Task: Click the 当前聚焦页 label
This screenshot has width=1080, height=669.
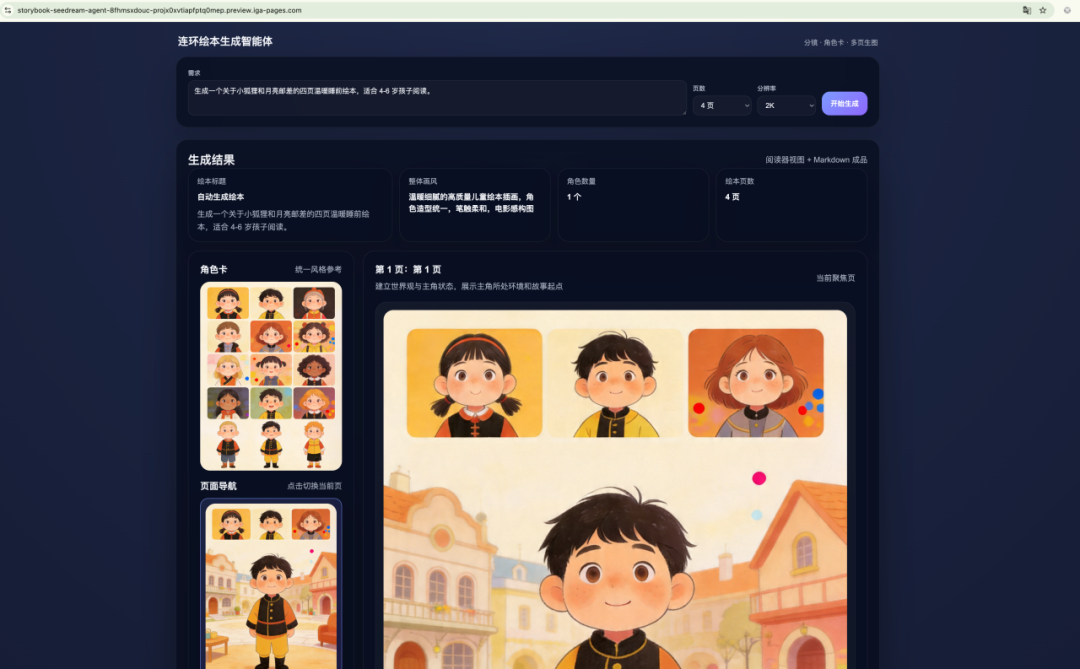Action: click(835, 278)
